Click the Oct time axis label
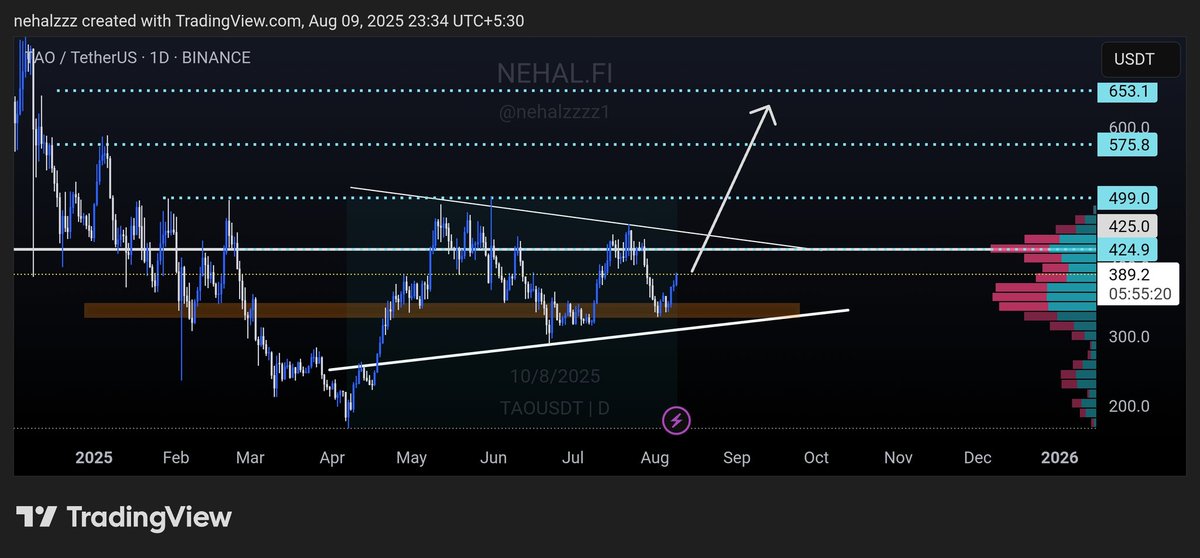 click(816, 458)
